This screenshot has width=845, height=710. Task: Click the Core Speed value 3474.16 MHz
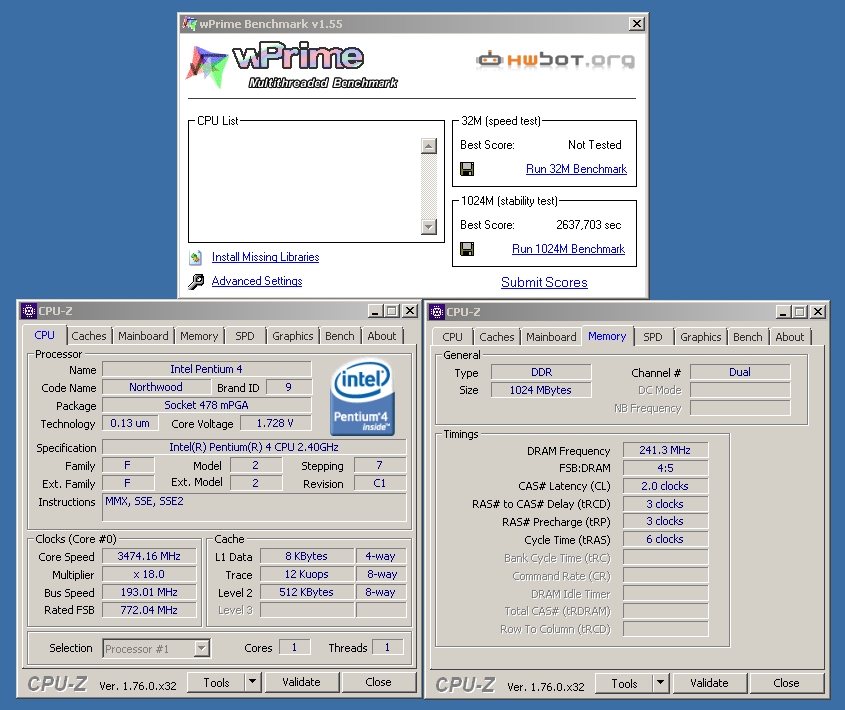pyautogui.click(x=149, y=556)
